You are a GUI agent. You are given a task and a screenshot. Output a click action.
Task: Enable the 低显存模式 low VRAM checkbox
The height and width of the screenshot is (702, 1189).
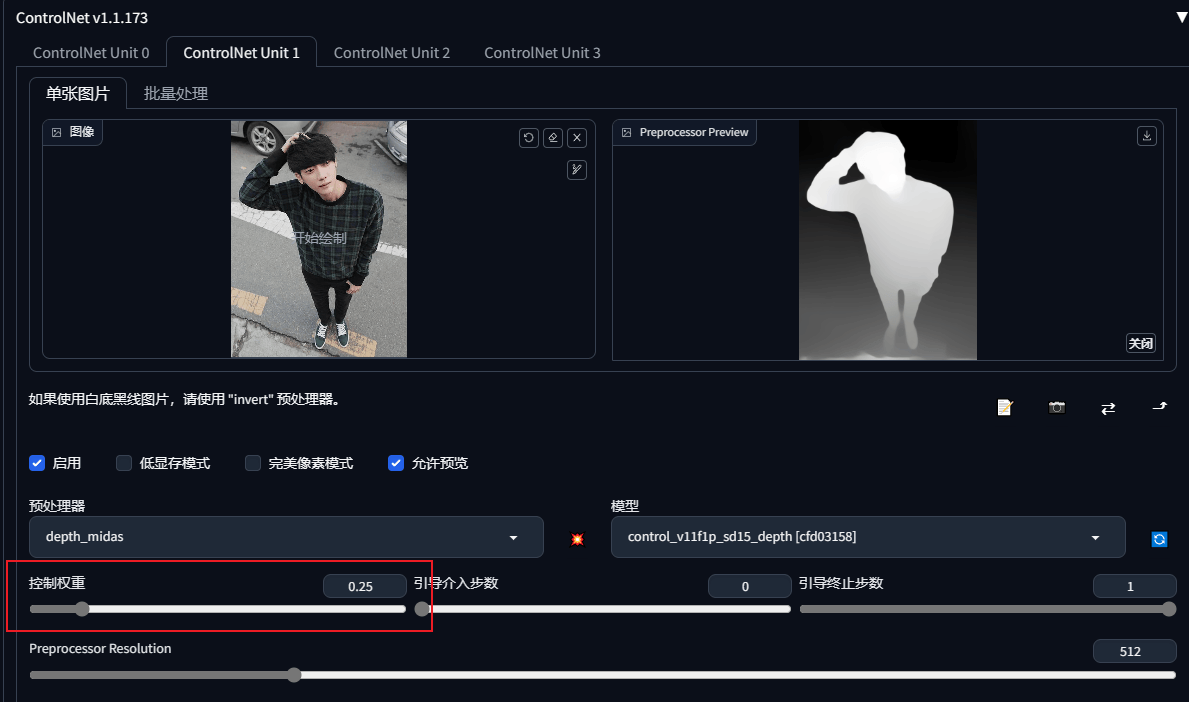(124, 463)
